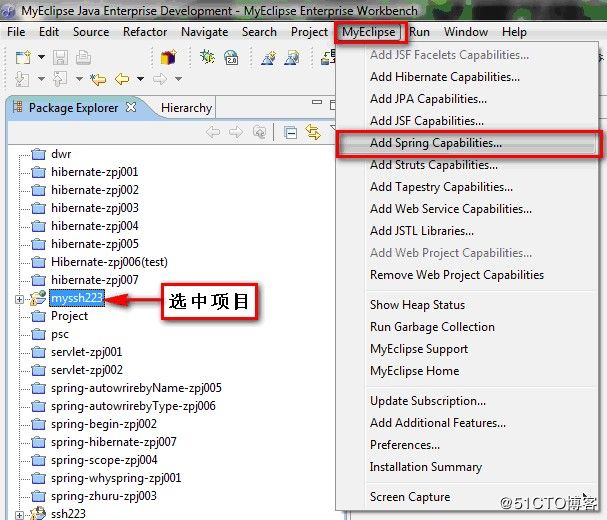Click Package Explorer Forward navigation arrow

236,132
